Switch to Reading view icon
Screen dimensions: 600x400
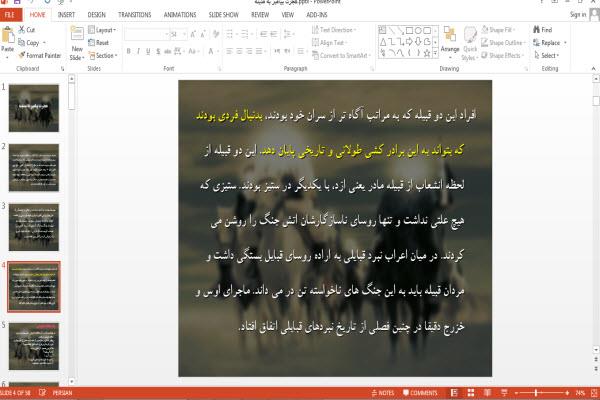pos(488,393)
